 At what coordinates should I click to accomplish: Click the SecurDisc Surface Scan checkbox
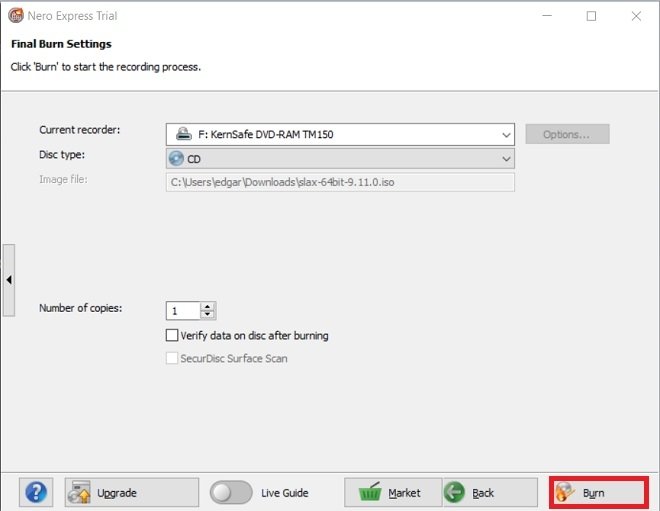(x=172, y=358)
